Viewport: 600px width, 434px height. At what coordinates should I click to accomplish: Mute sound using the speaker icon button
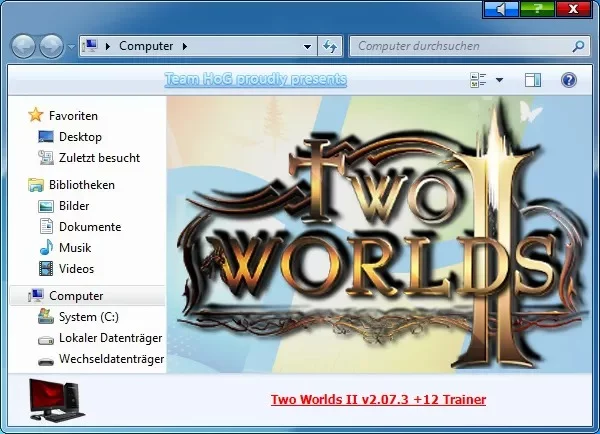[501, 9]
